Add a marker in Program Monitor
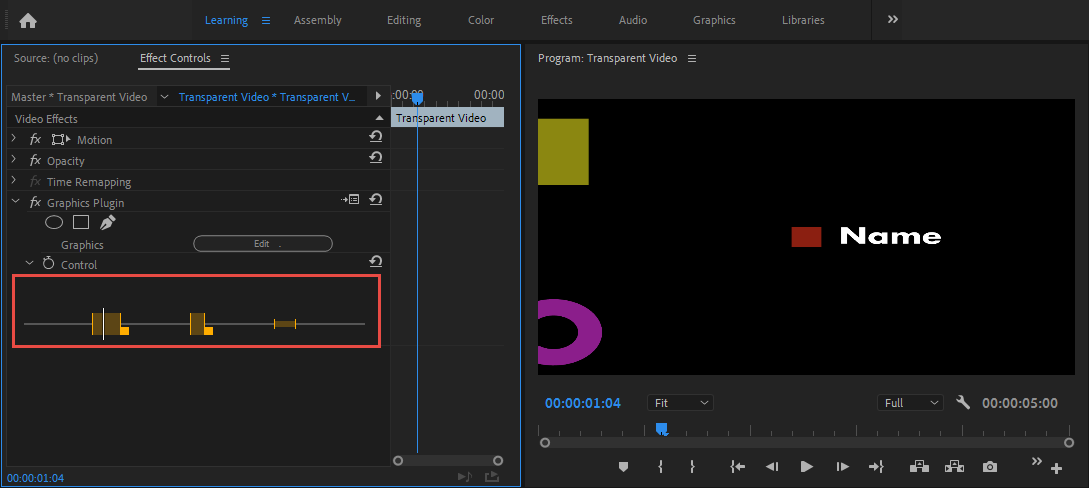 tap(623, 467)
